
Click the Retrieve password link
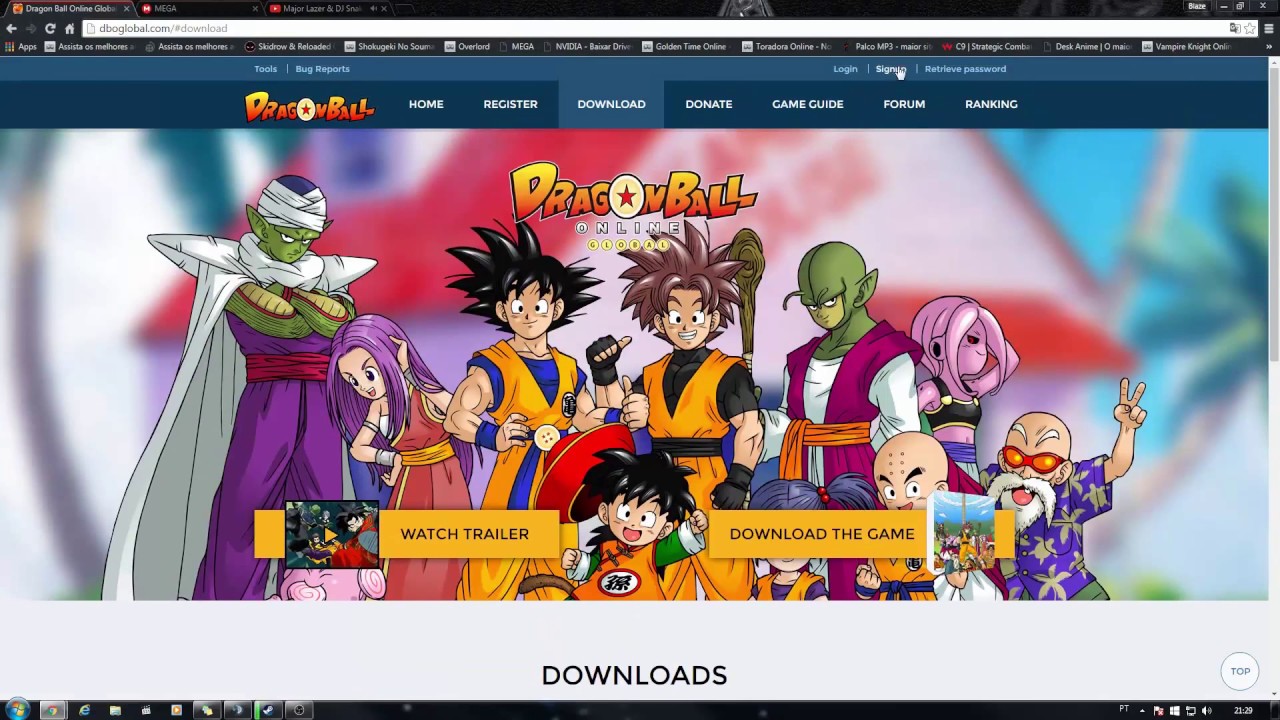click(965, 69)
